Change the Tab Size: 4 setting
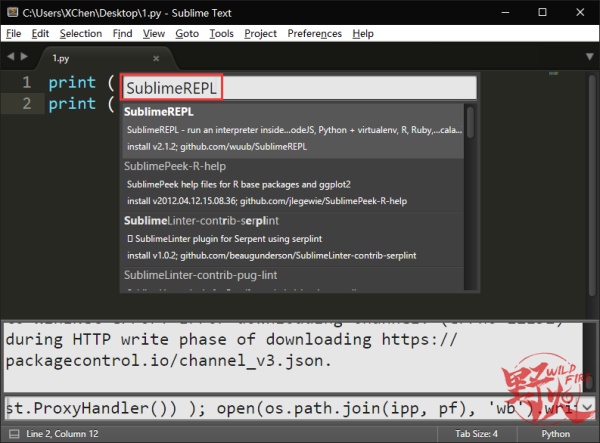 pyautogui.click(x=476, y=434)
